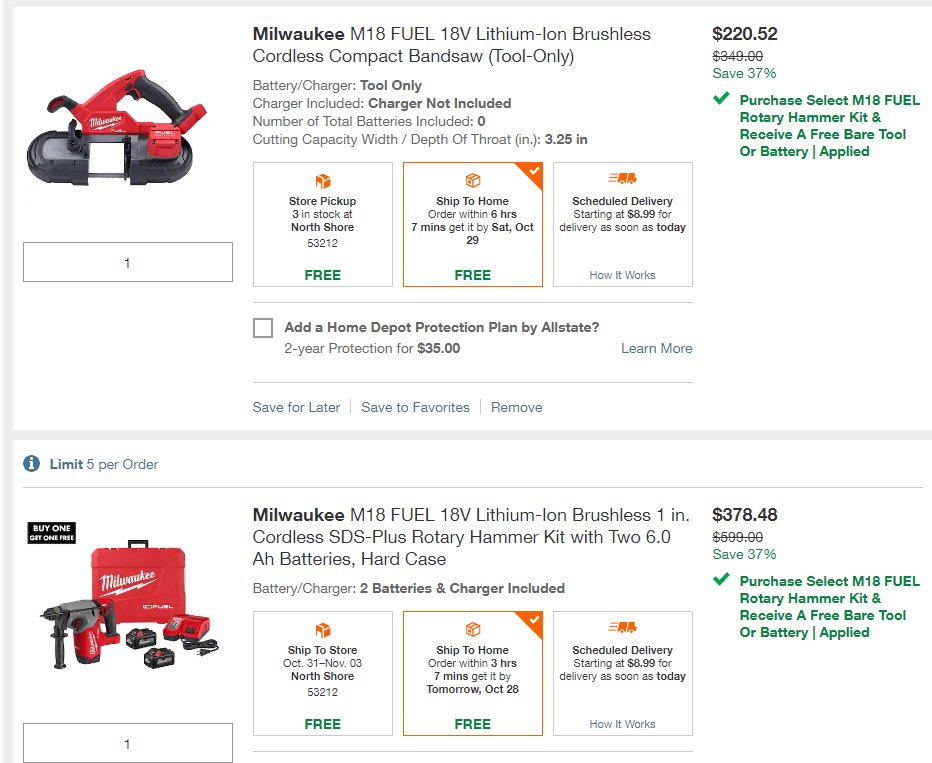Viewport: 932px width, 763px height.
Task: Check the Allstate Protection Plan checkbox
Action: pyautogui.click(x=263, y=327)
